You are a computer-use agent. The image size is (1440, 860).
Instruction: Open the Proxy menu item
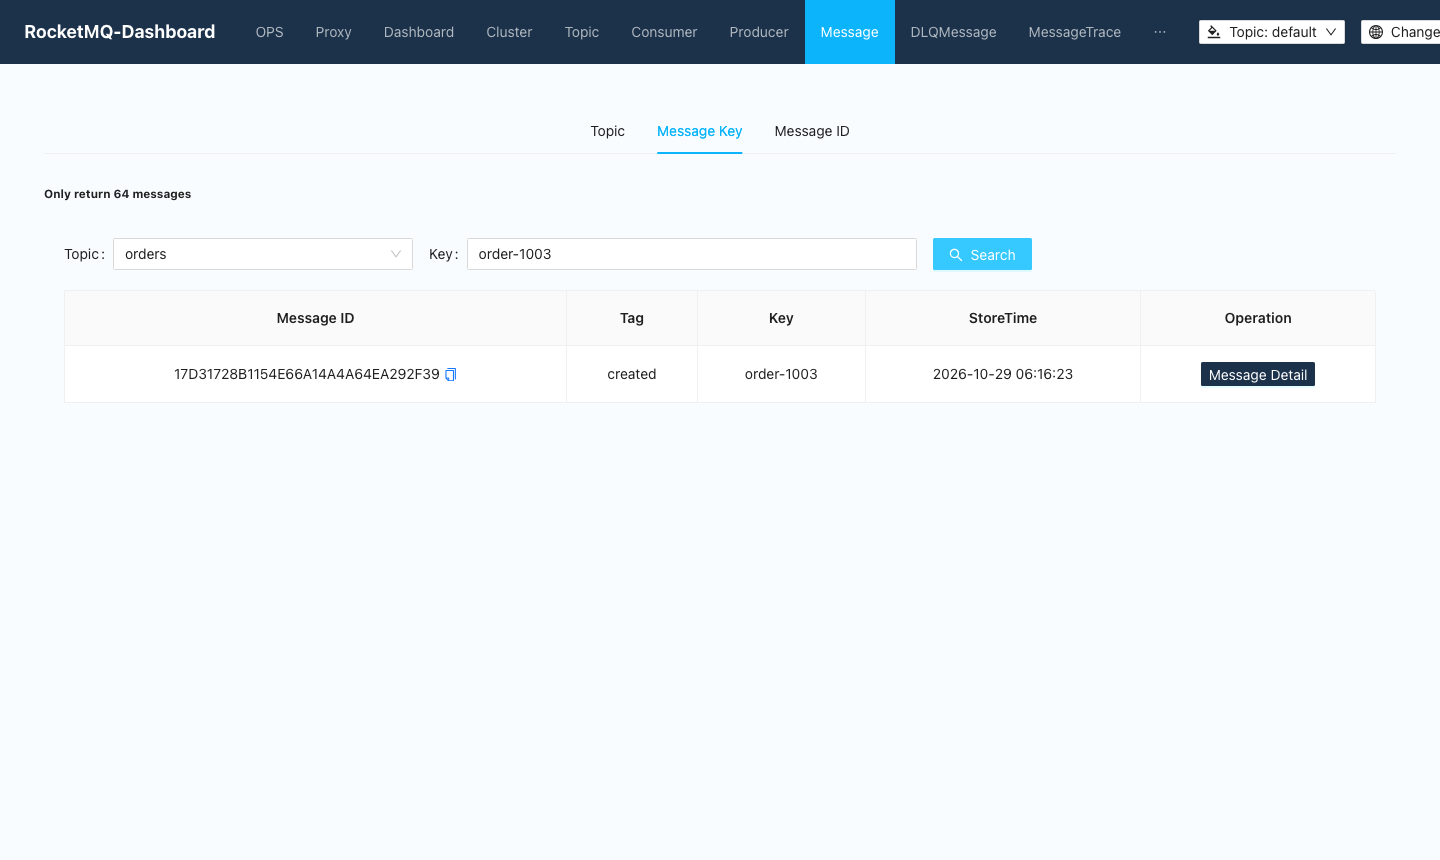[x=334, y=32]
